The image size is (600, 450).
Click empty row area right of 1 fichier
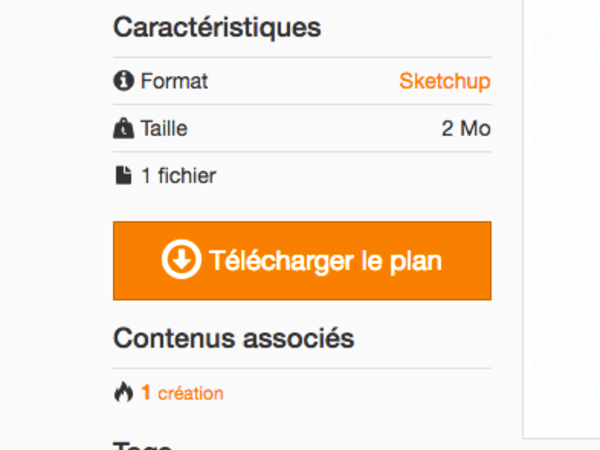350,176
